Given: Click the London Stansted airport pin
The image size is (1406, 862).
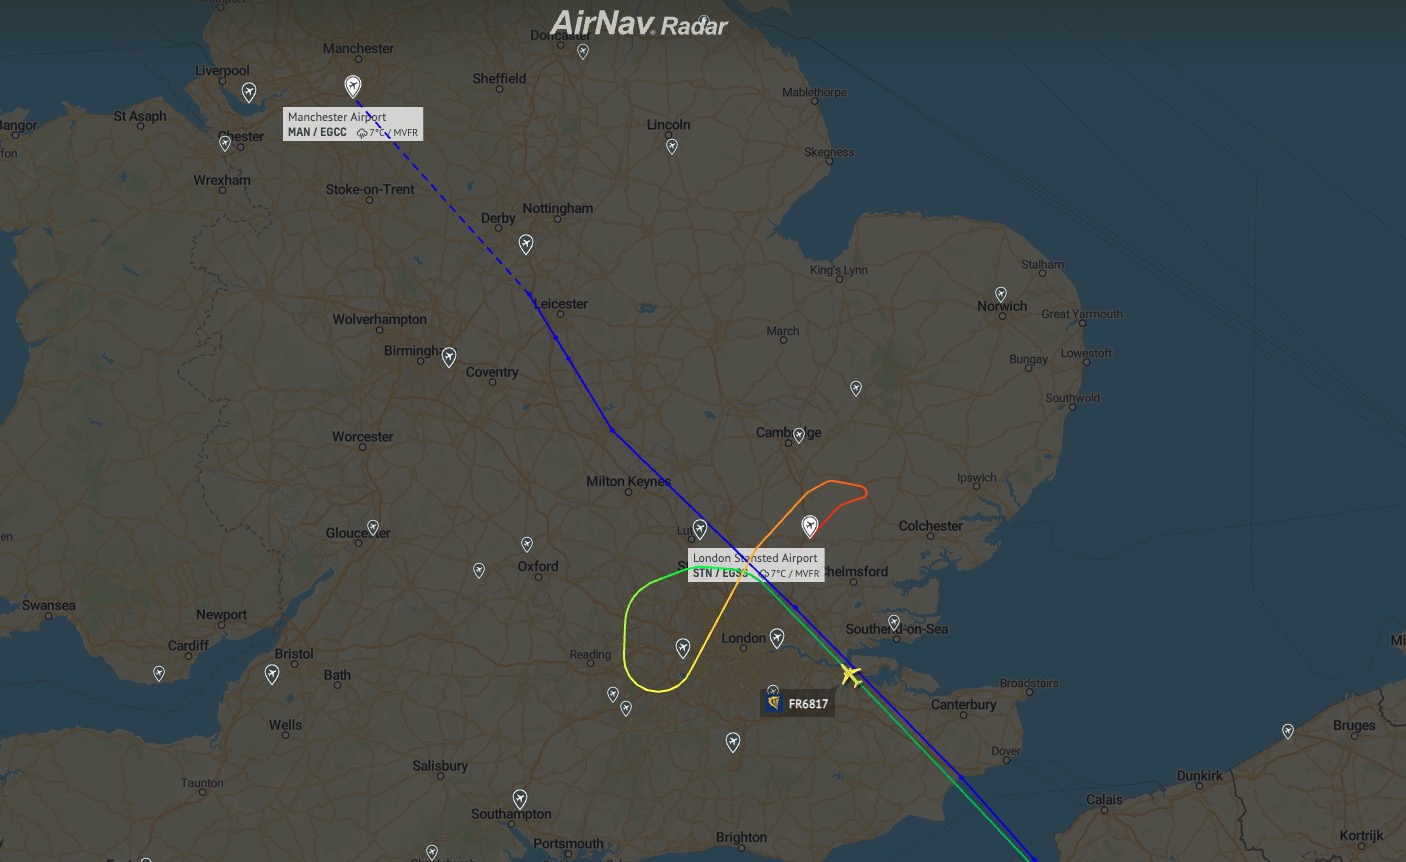Looking at the screenshot, I should click(810, 526).
